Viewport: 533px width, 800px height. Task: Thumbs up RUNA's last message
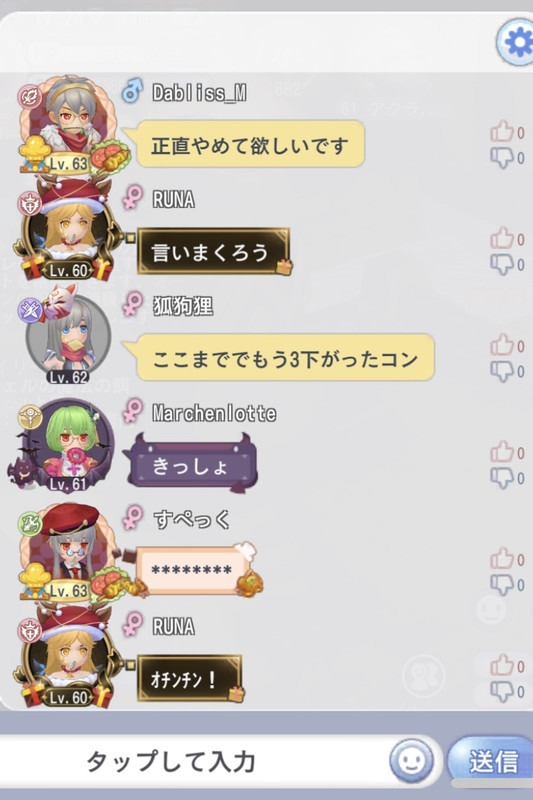click(502, 666)
